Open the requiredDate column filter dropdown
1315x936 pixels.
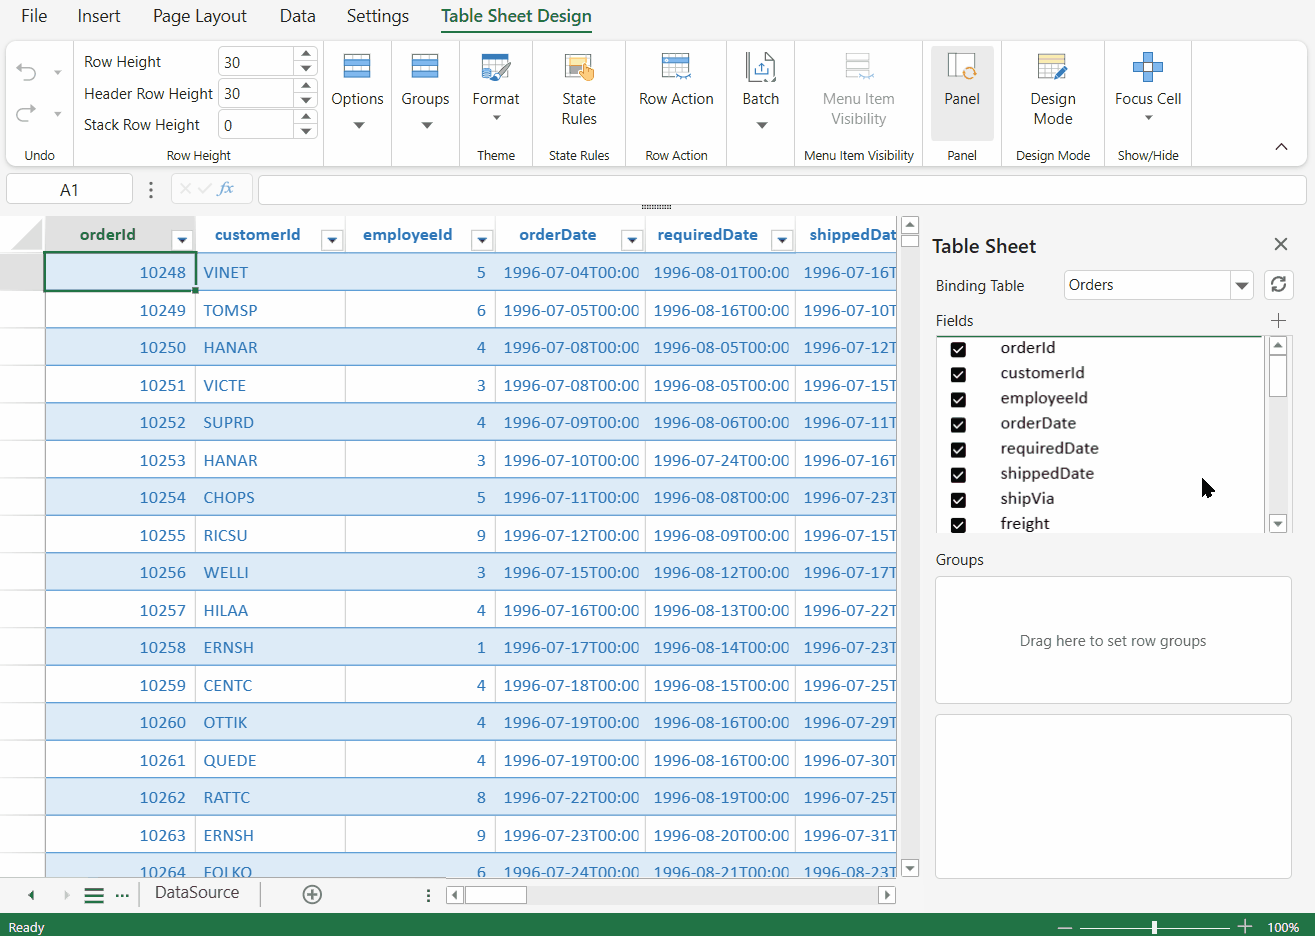(x=782, y=240)
